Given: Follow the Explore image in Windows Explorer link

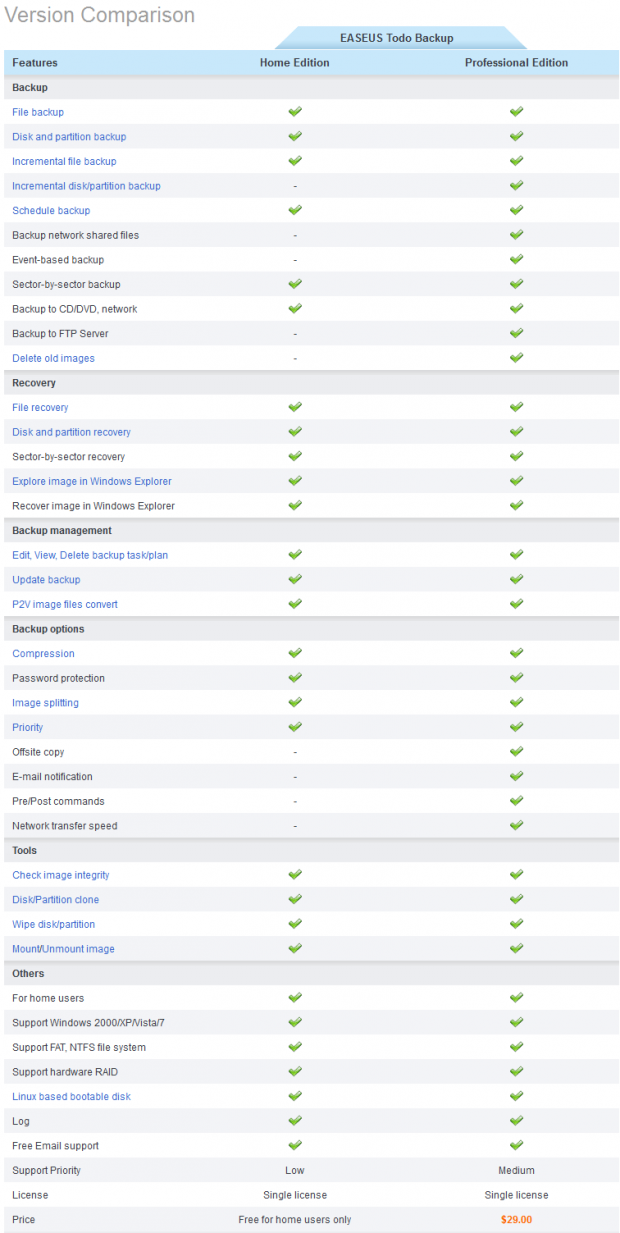Looking at the screenshot, I should tap(92, 481).
